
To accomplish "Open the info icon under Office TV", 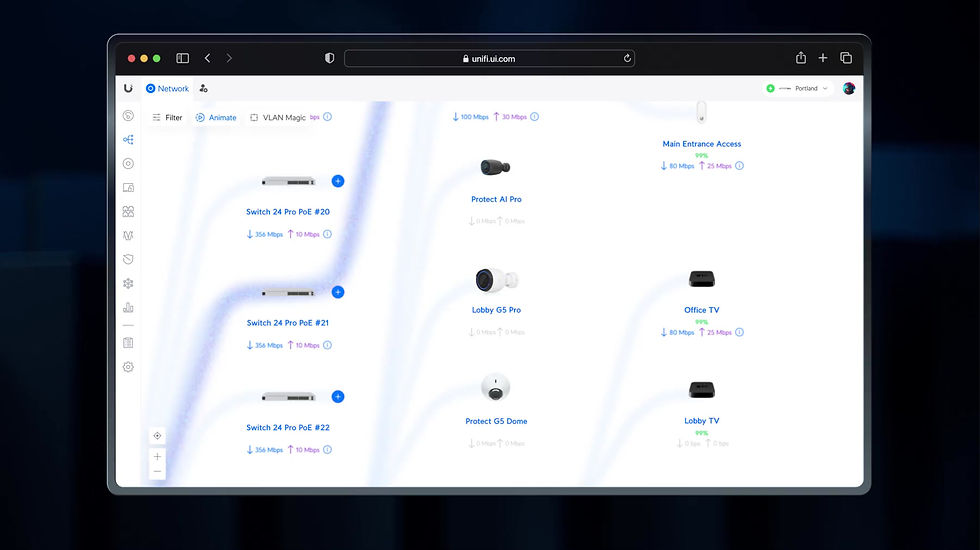I will (x=739, y=332).
